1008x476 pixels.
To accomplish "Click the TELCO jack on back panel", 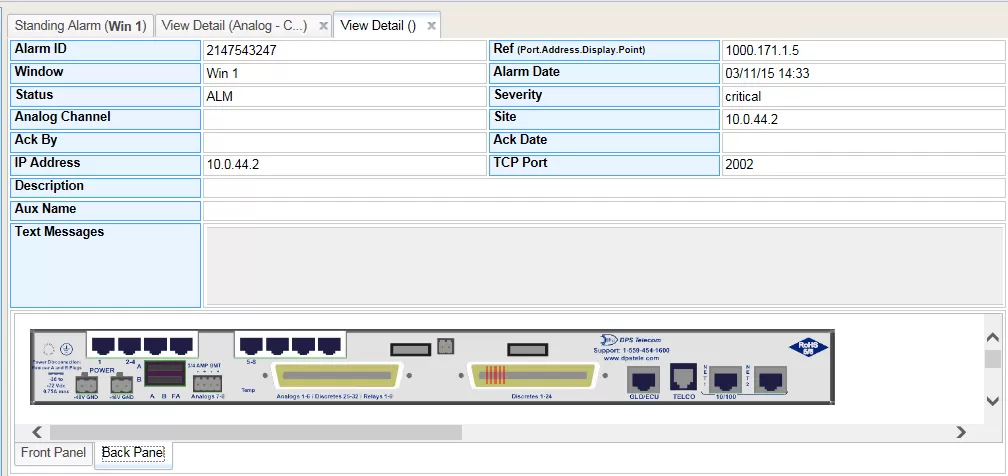I will (x=684, y=378).
